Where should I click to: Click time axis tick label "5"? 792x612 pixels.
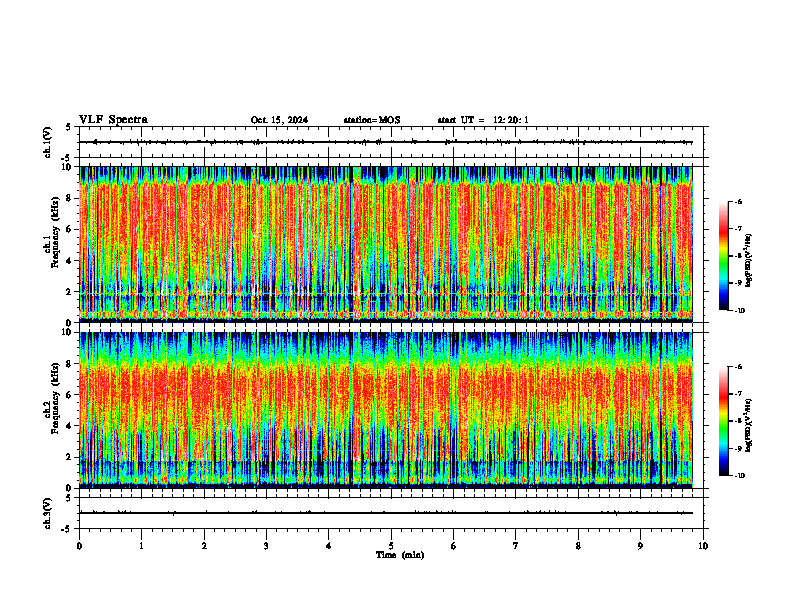[x=391, y=546]
